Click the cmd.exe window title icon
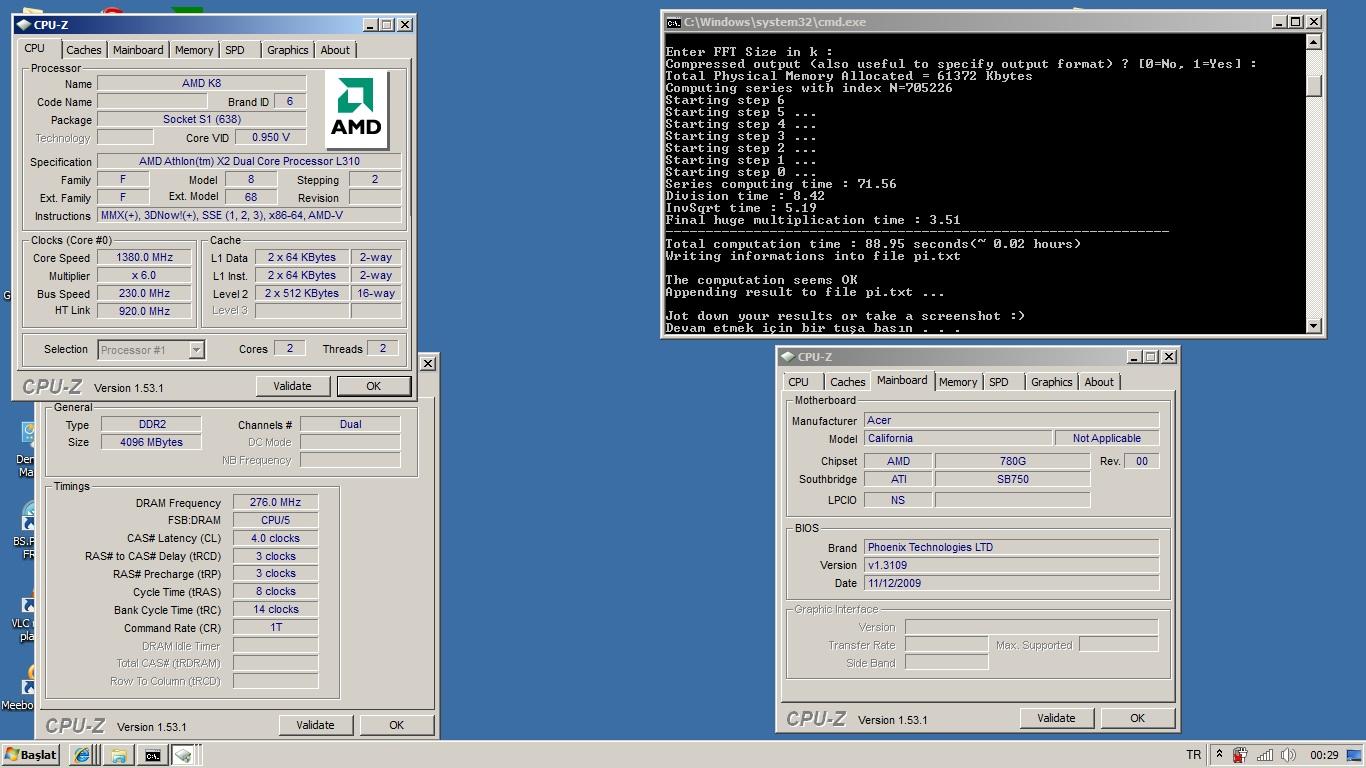 click(674, 22)
